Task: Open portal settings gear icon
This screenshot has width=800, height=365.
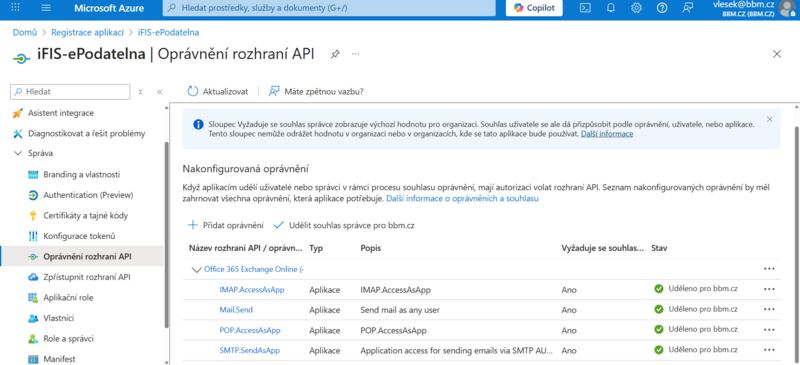Action: click(x=636, y=8)
